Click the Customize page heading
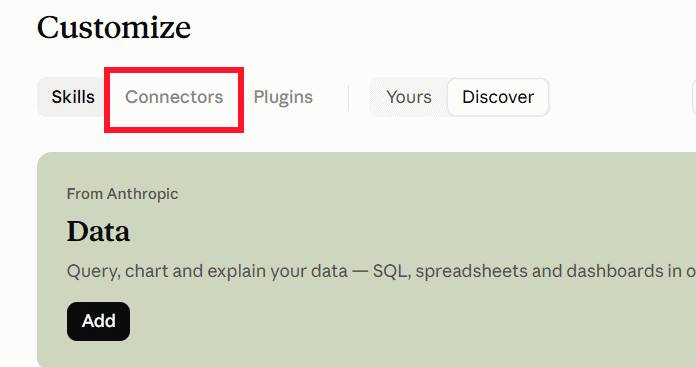Screen dimensions: 696x367 click(114, 28)
